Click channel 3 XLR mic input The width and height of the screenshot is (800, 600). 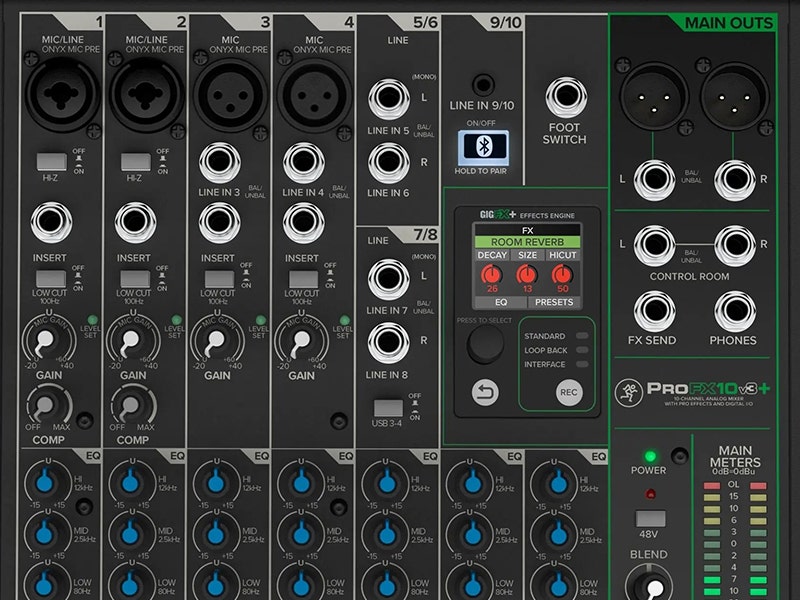(x=230, y=95)
